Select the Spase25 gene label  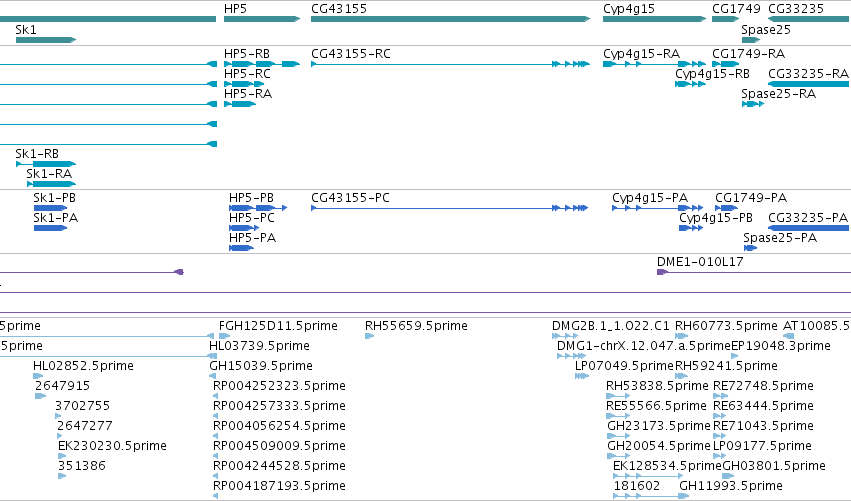[x=766, y=30]
